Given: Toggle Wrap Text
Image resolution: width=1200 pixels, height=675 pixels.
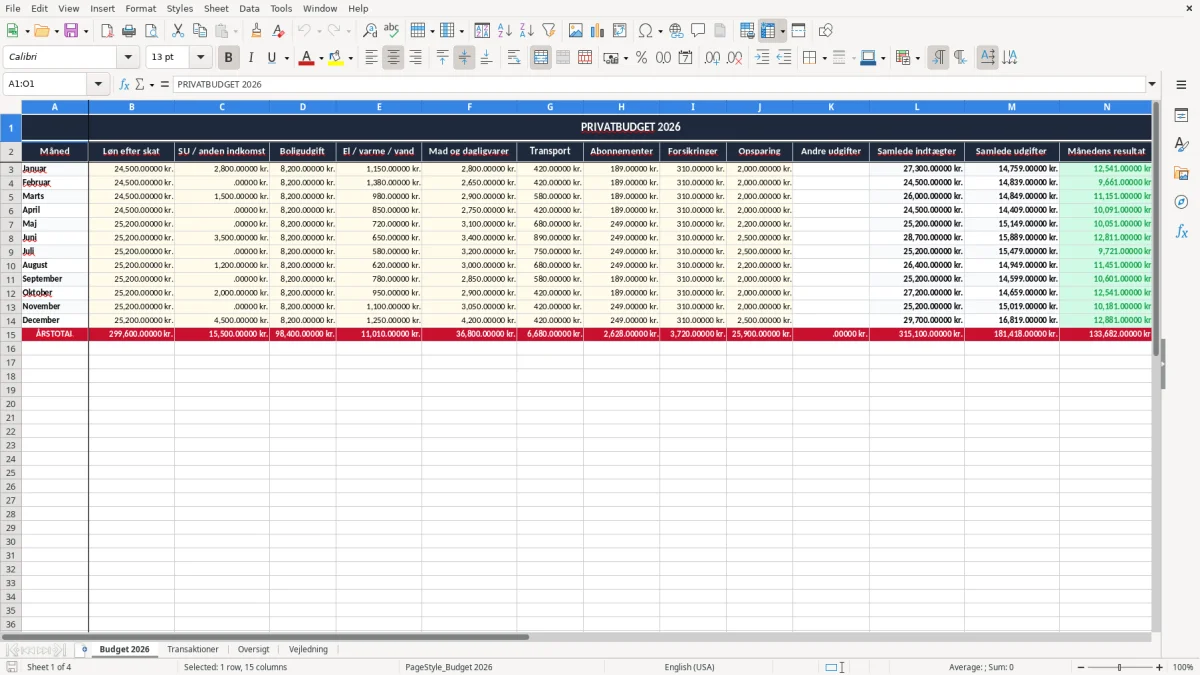Looking at the screenshot, I should (x=514, y=58).
